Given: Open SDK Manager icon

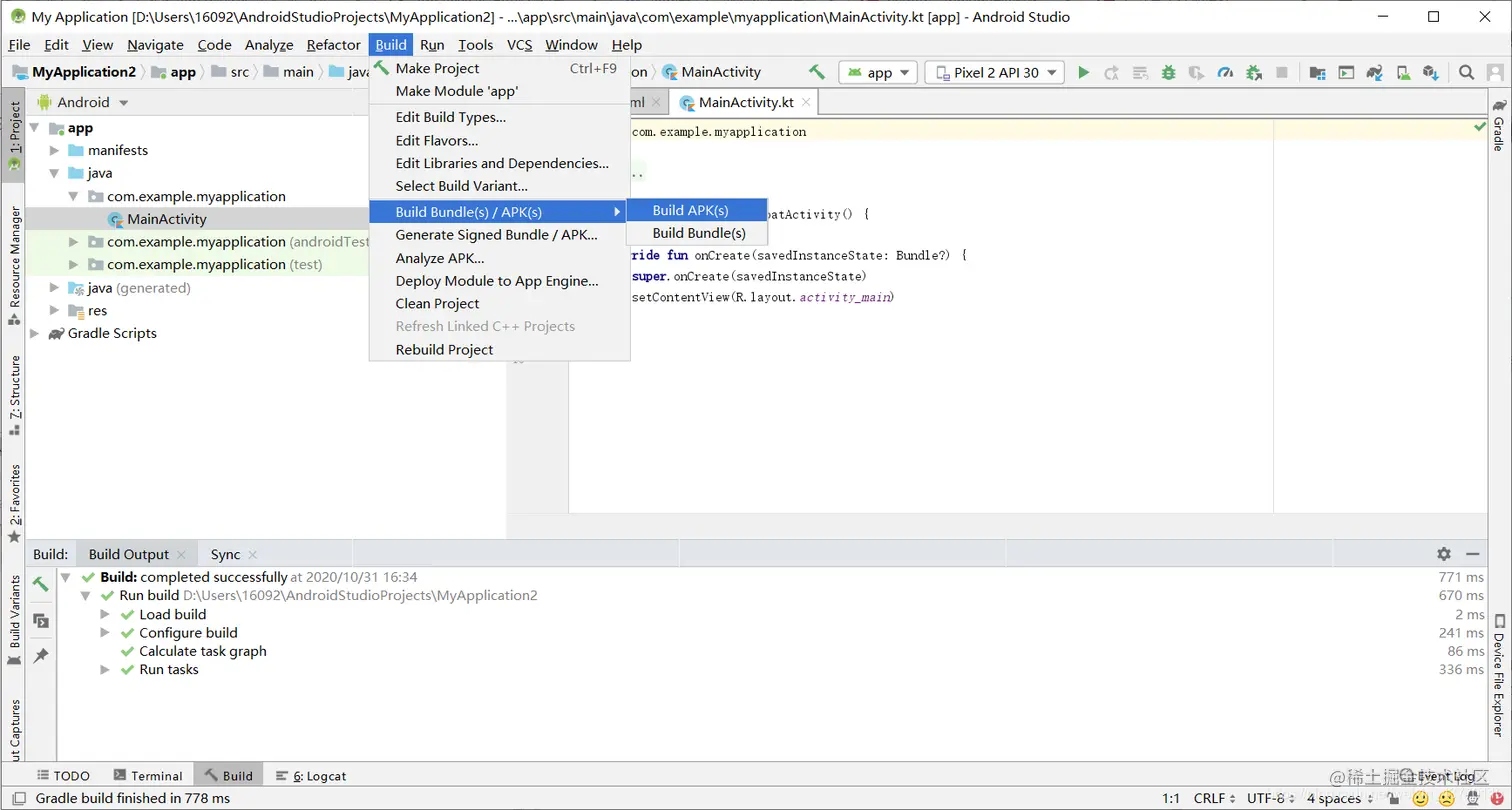Looking at the screenshot, I should [x=1431, y=72].
